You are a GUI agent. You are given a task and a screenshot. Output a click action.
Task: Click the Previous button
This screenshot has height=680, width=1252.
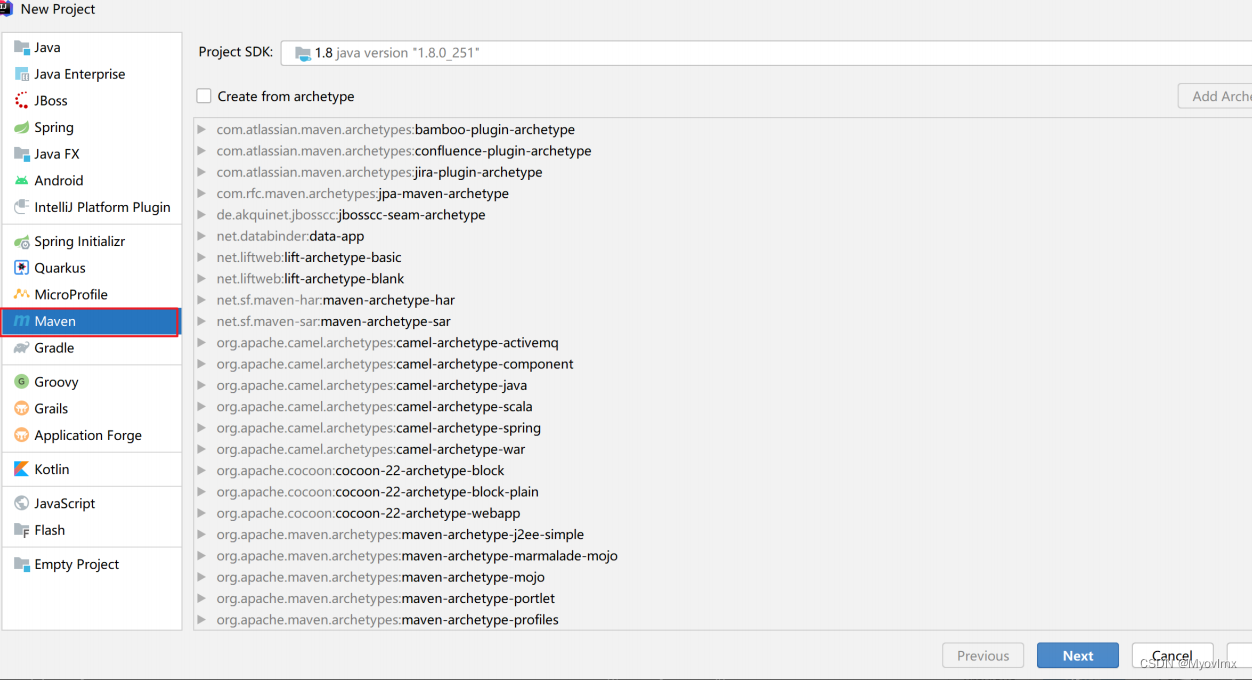pos(983,656)
